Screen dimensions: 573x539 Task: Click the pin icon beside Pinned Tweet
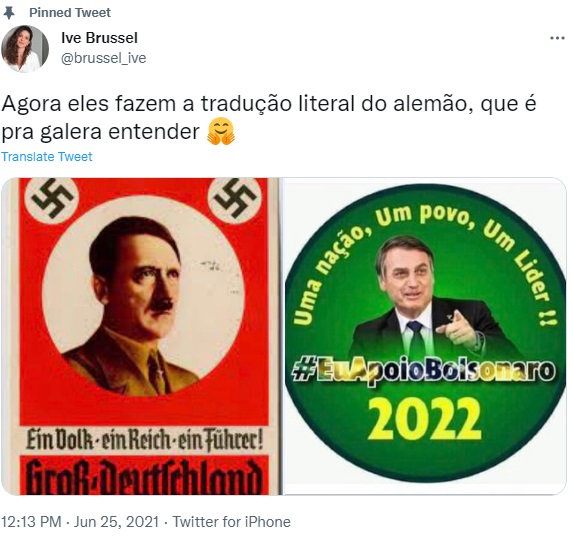point(9,13)
